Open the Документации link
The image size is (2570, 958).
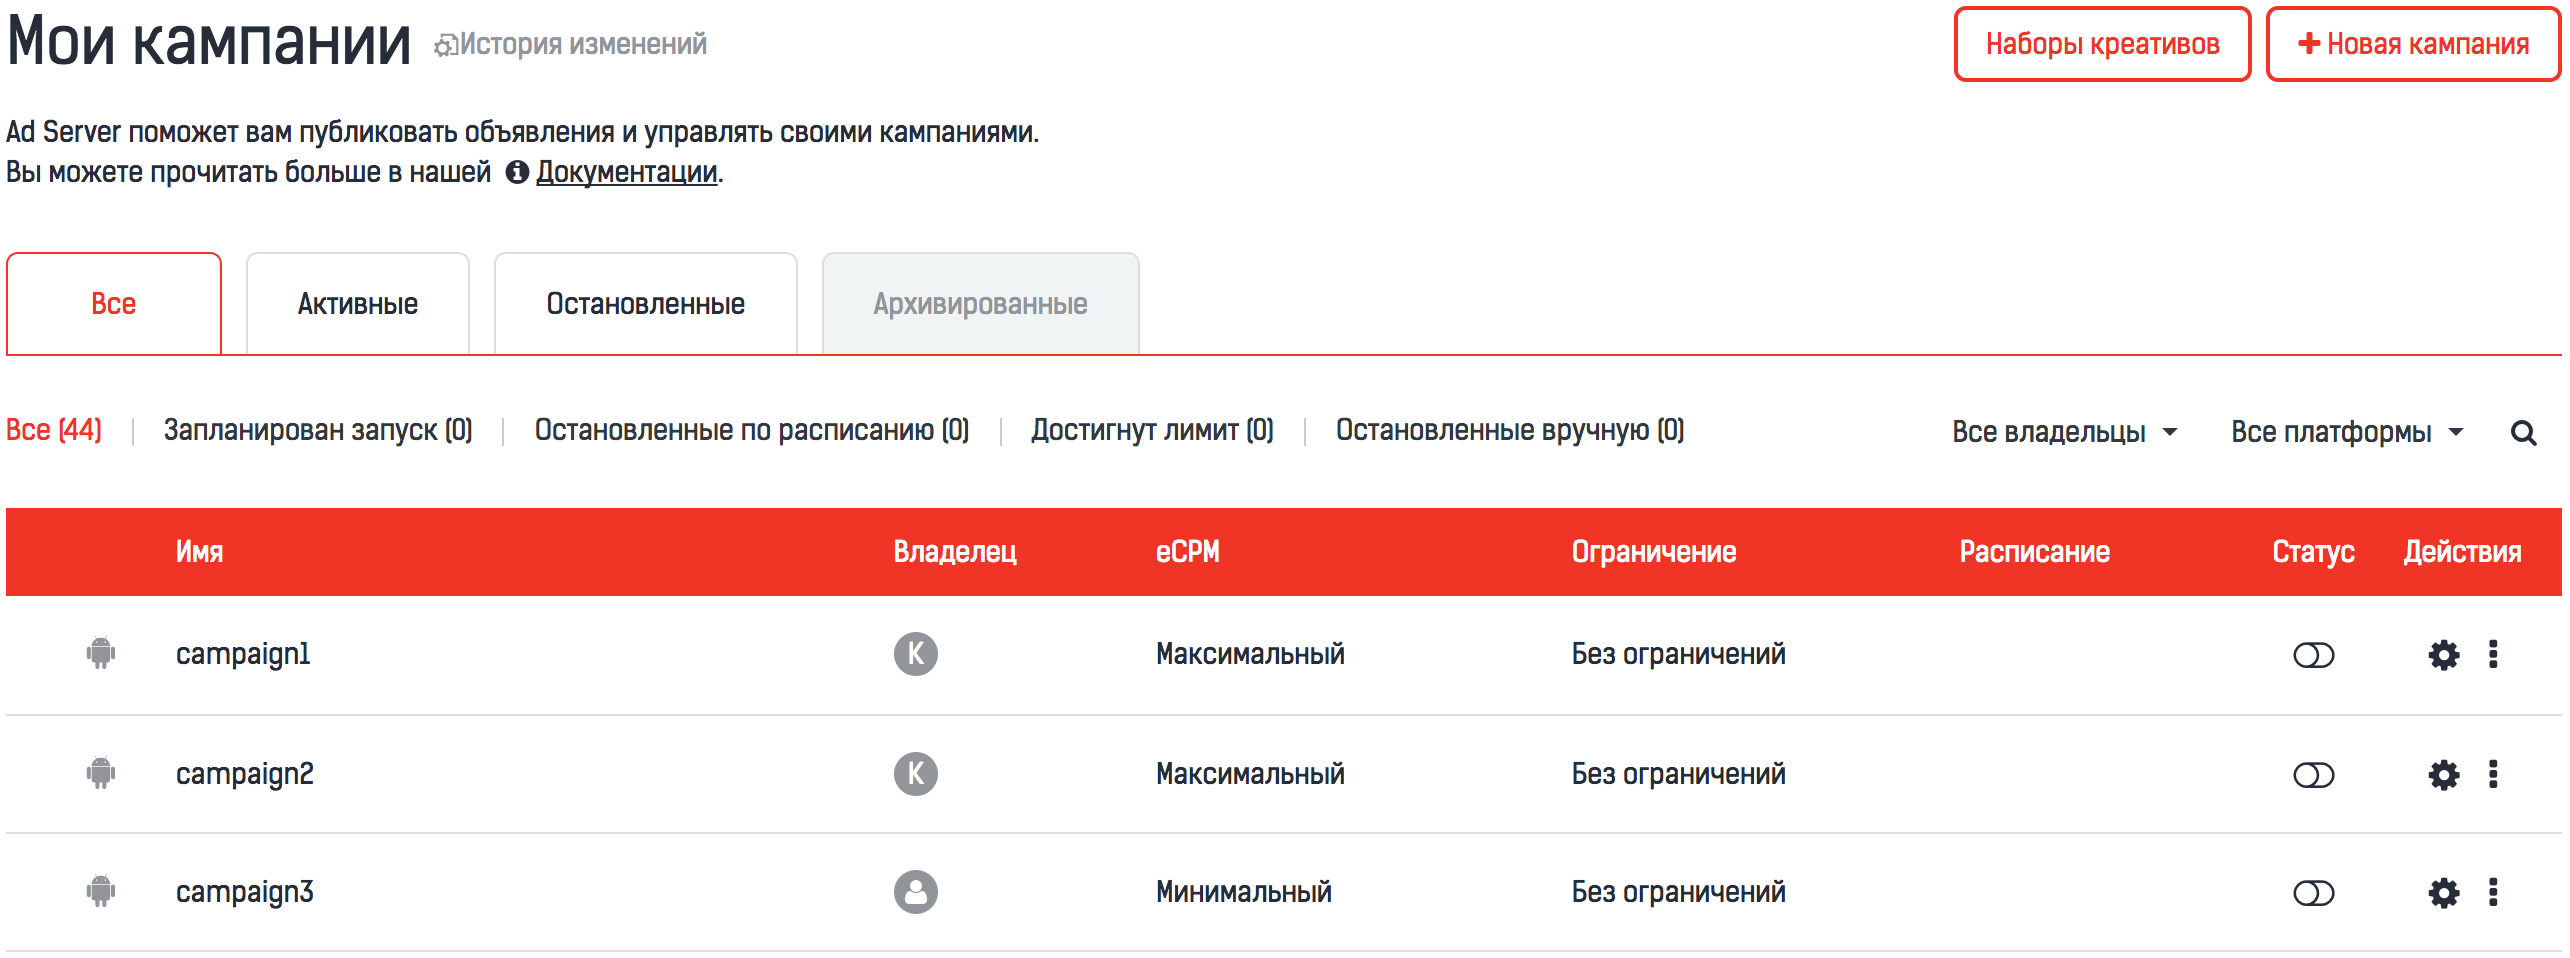(x=627, y=172)
